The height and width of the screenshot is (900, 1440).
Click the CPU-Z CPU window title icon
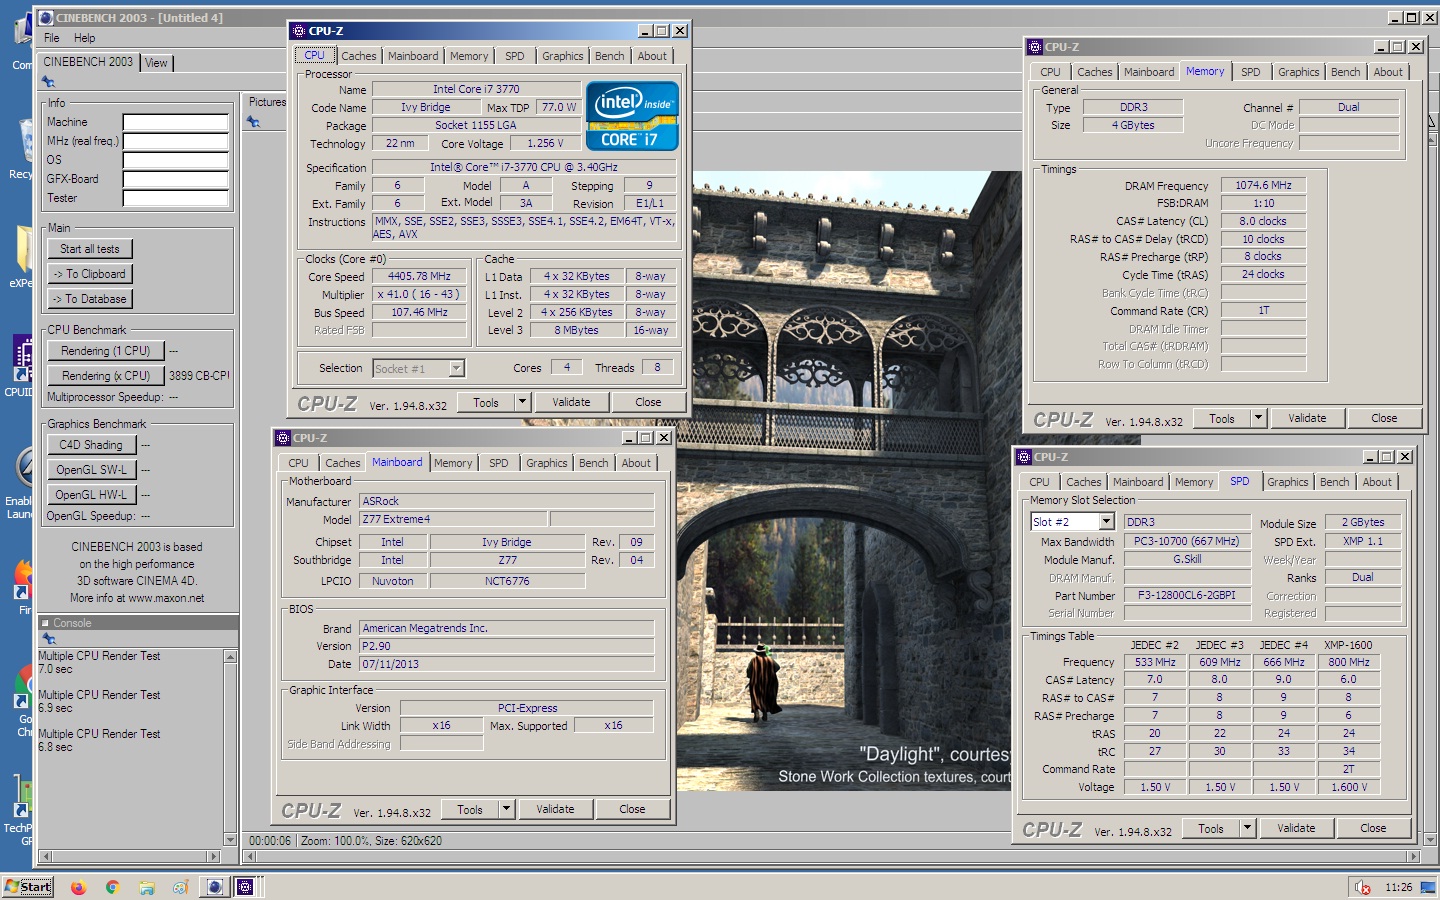[x=298, y=31]
